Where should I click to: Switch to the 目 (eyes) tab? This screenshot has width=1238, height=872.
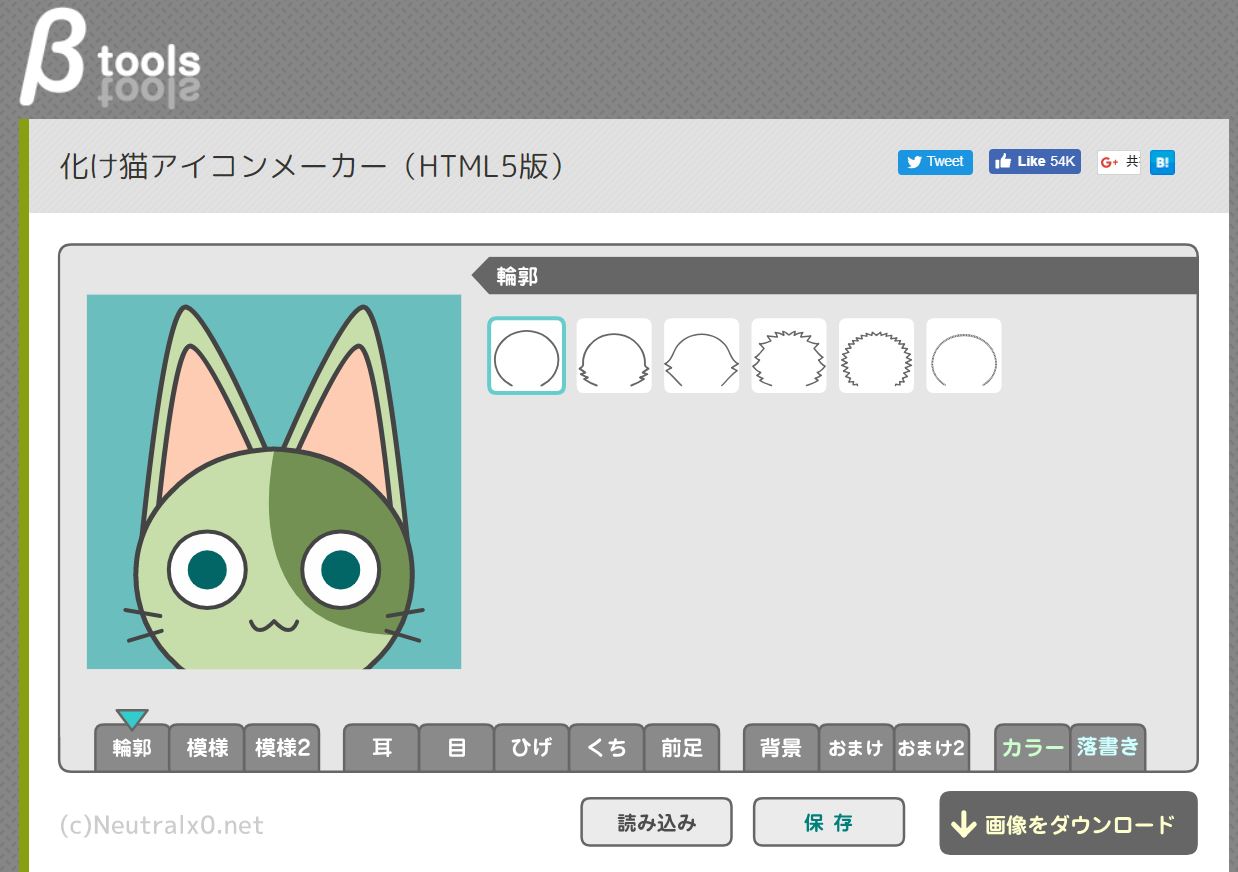click(x=456, y=748)
